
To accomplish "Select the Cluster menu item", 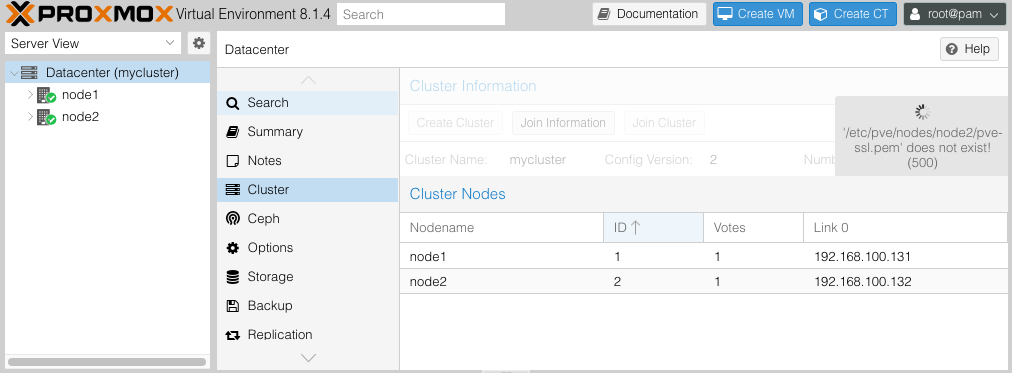I will [x=307, y=190].
